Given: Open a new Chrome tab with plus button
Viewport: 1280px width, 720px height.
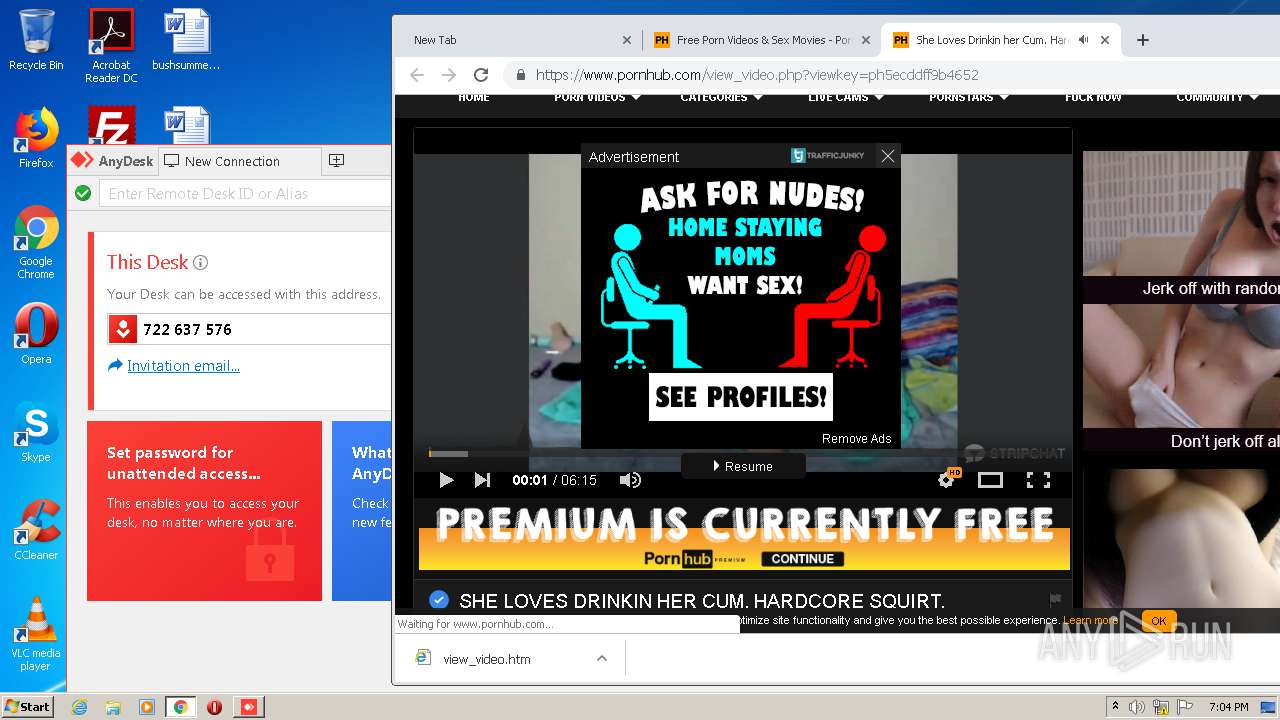Looking at the screenshot, I should click(x=1143, y=40).
